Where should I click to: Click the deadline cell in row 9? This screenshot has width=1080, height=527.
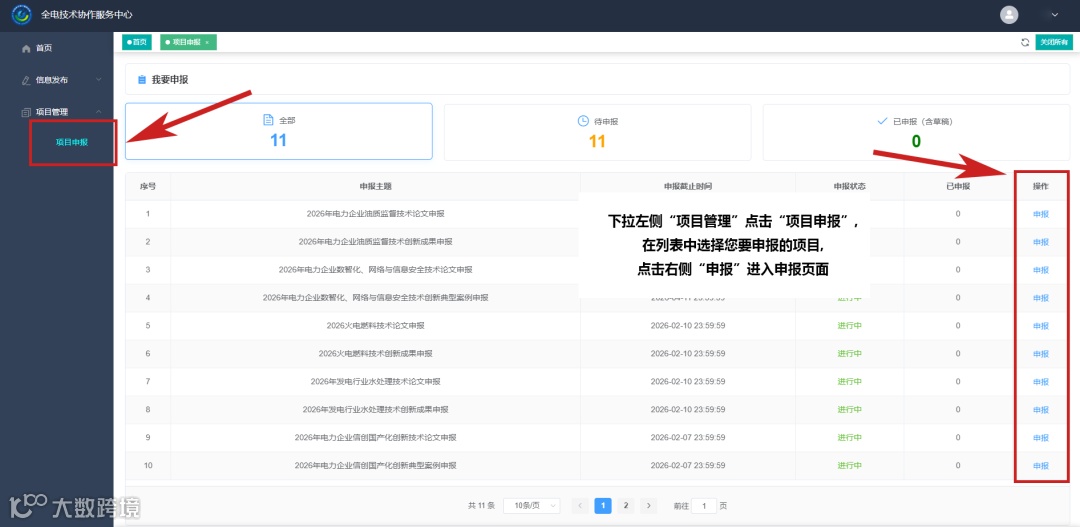687,437
